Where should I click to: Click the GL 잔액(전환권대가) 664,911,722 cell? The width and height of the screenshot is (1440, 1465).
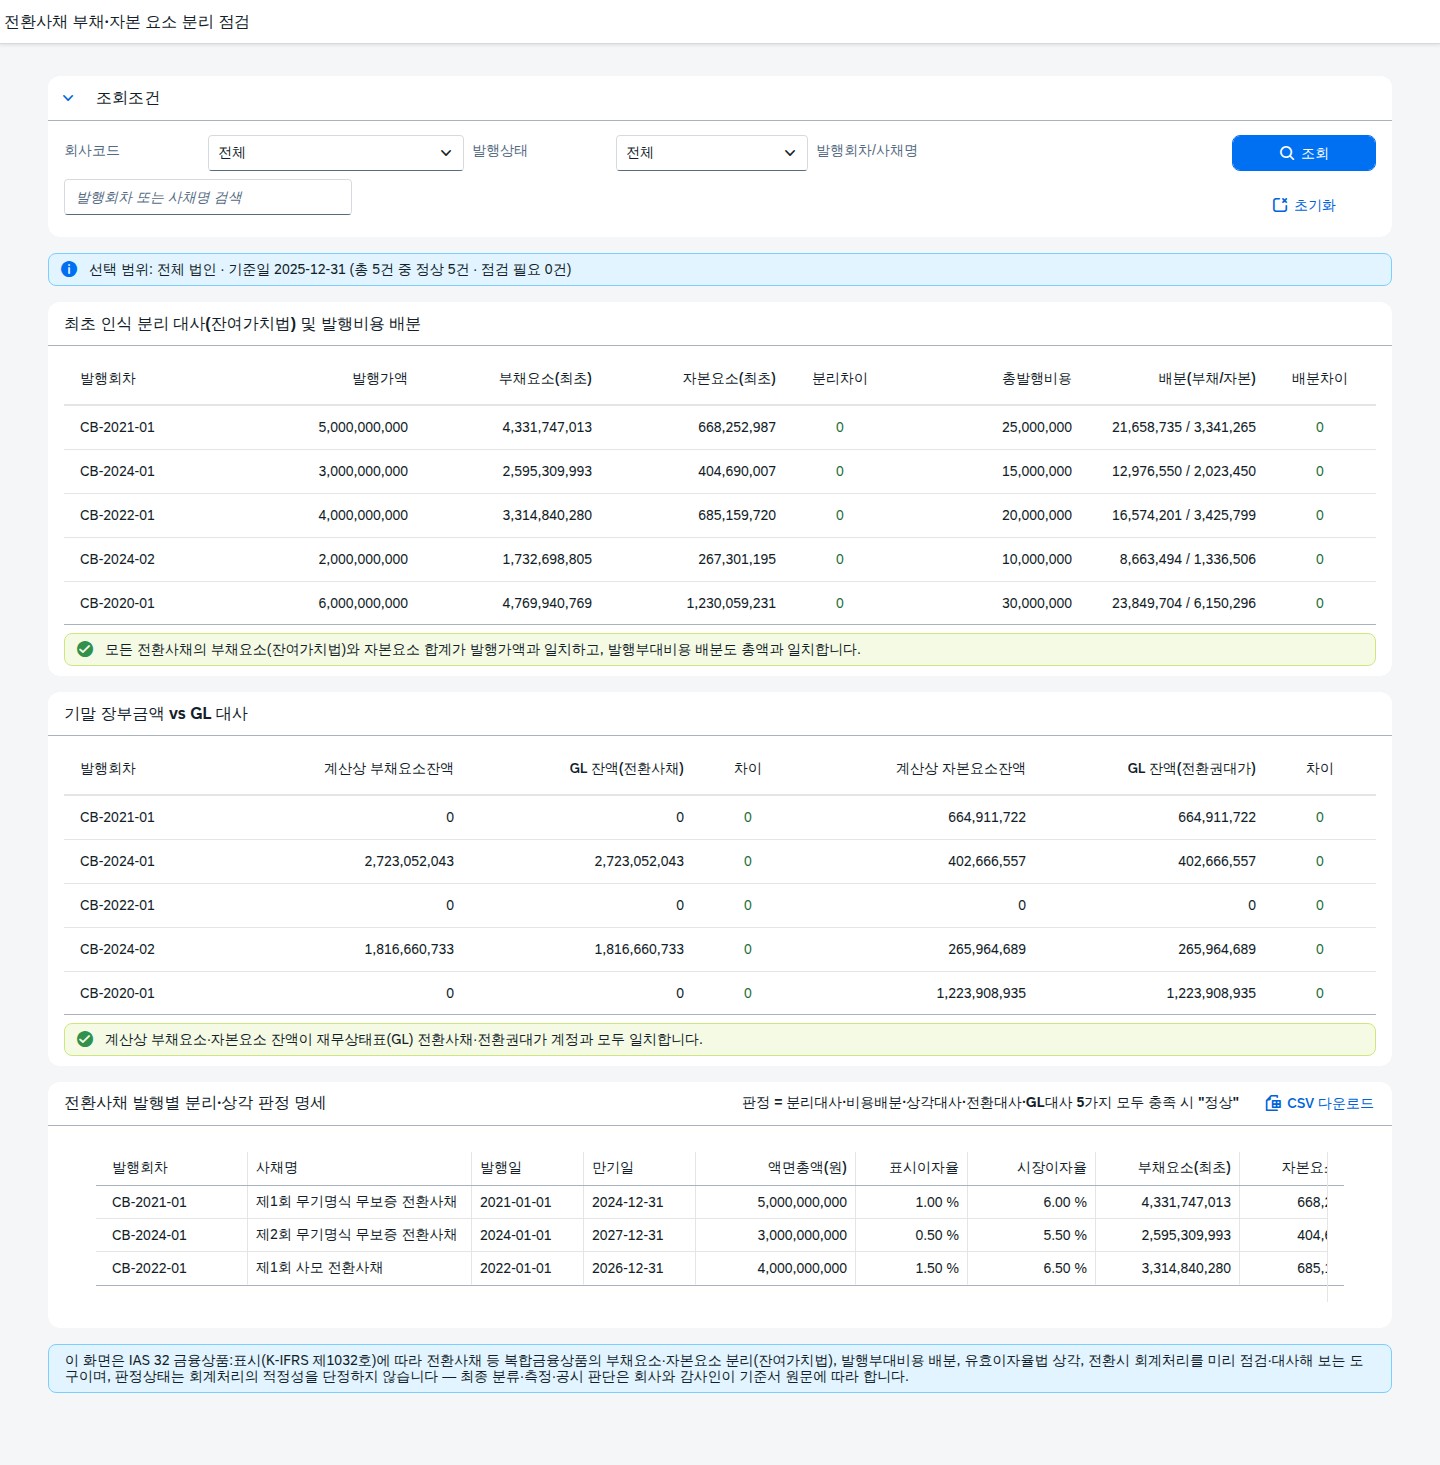click(x=1217, y=817)
